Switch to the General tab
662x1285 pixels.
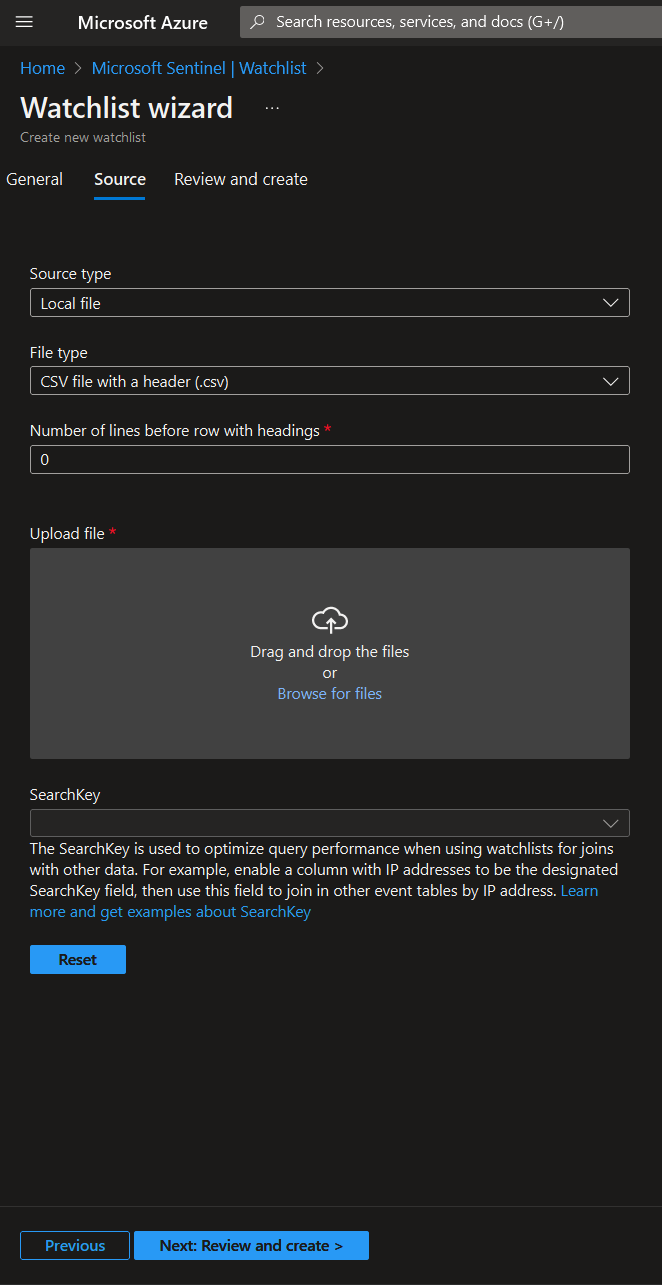tap(35, 179)
